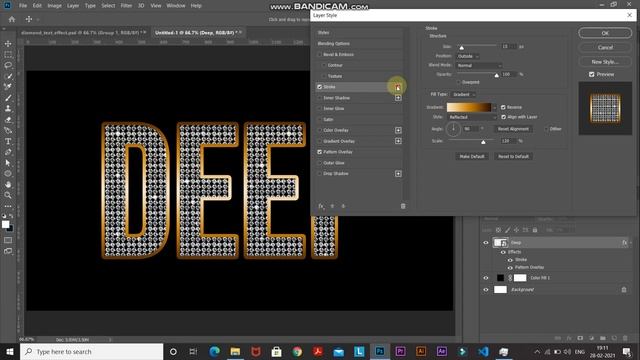Click the add layer mask icon in Layers panel
The image size is (640, 360).
click(580, 338)
